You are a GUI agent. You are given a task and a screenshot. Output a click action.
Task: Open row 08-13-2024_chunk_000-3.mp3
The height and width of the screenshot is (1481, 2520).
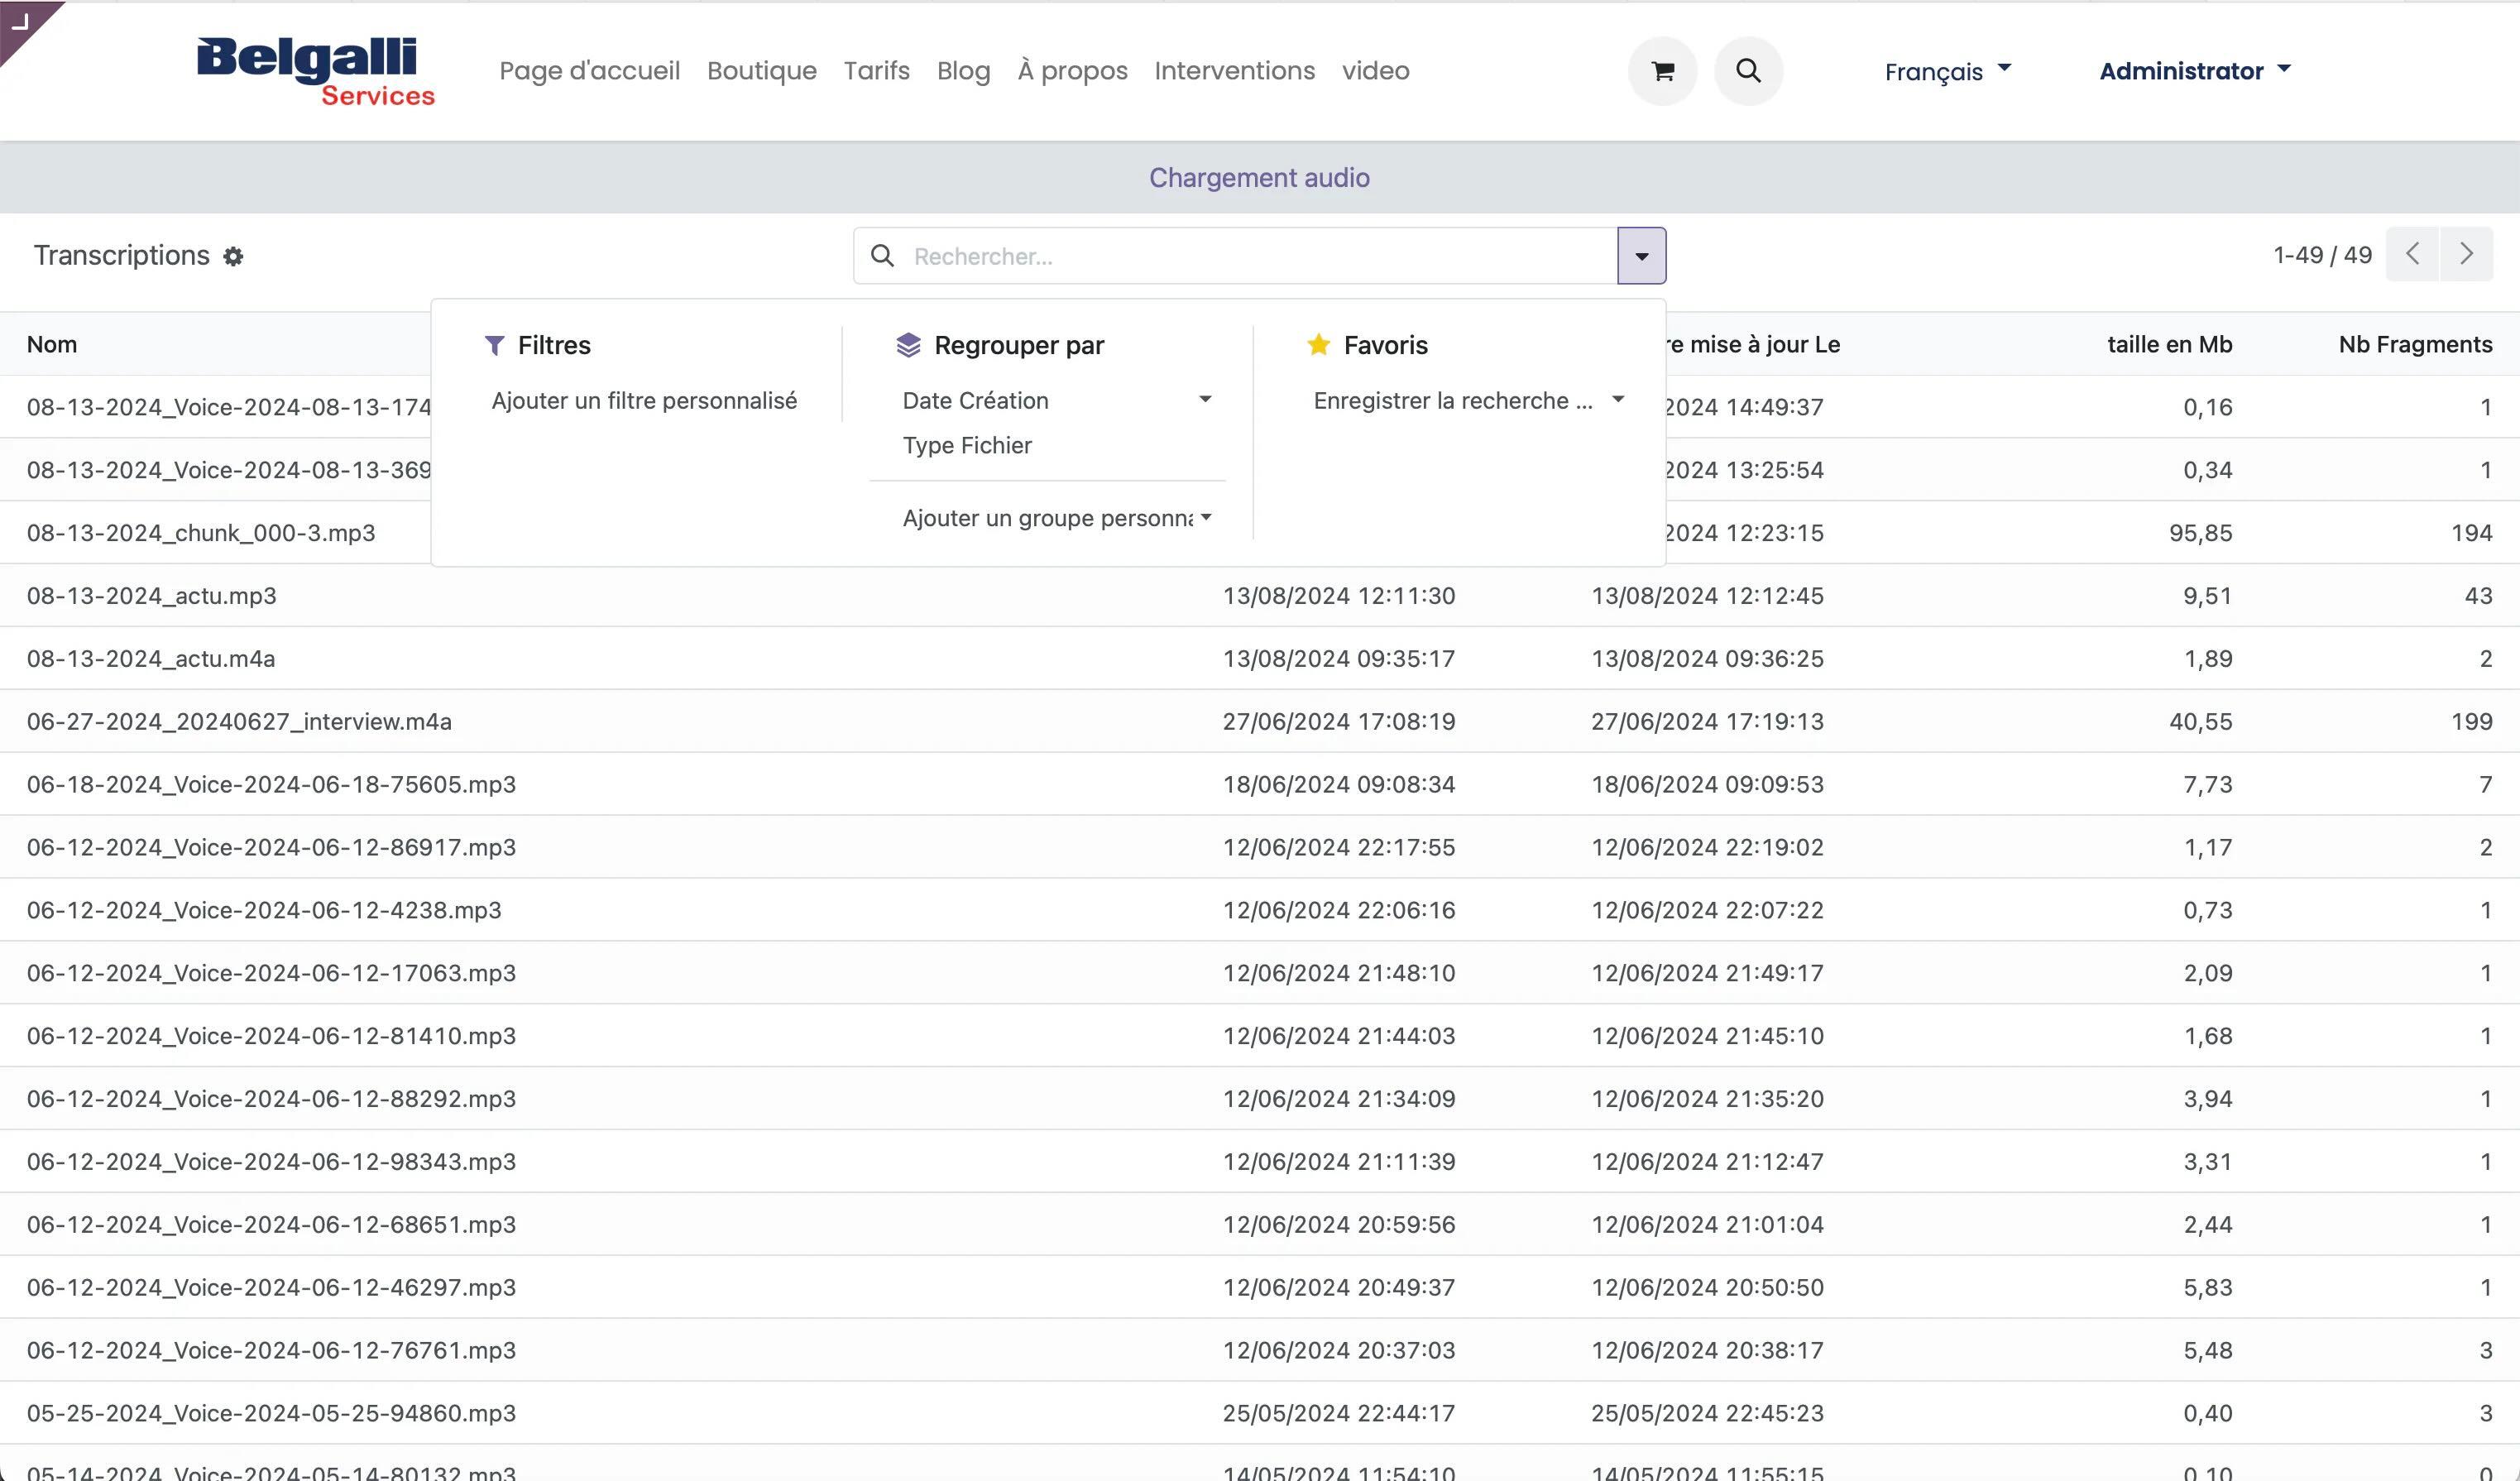click(1260, 532)
